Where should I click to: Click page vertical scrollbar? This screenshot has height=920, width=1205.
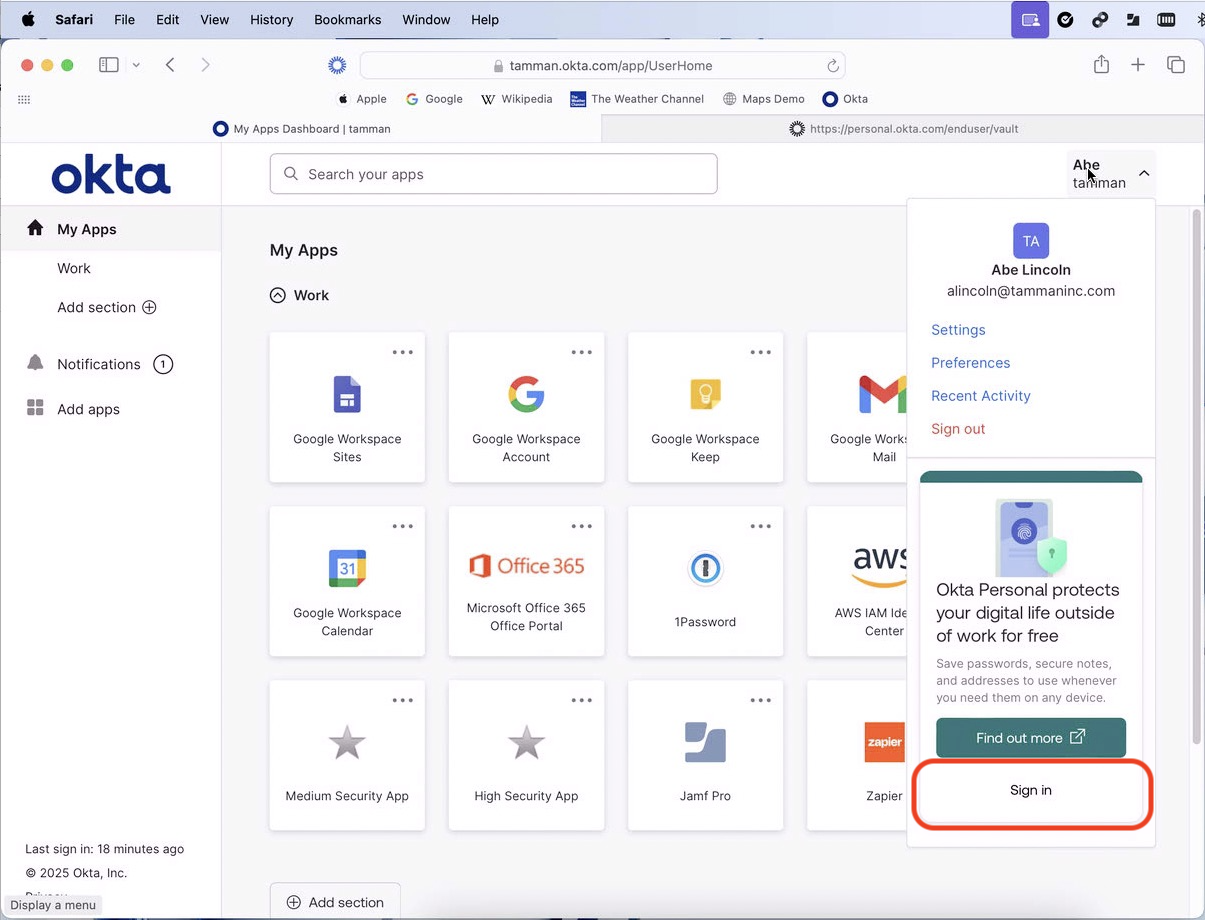1197,478
